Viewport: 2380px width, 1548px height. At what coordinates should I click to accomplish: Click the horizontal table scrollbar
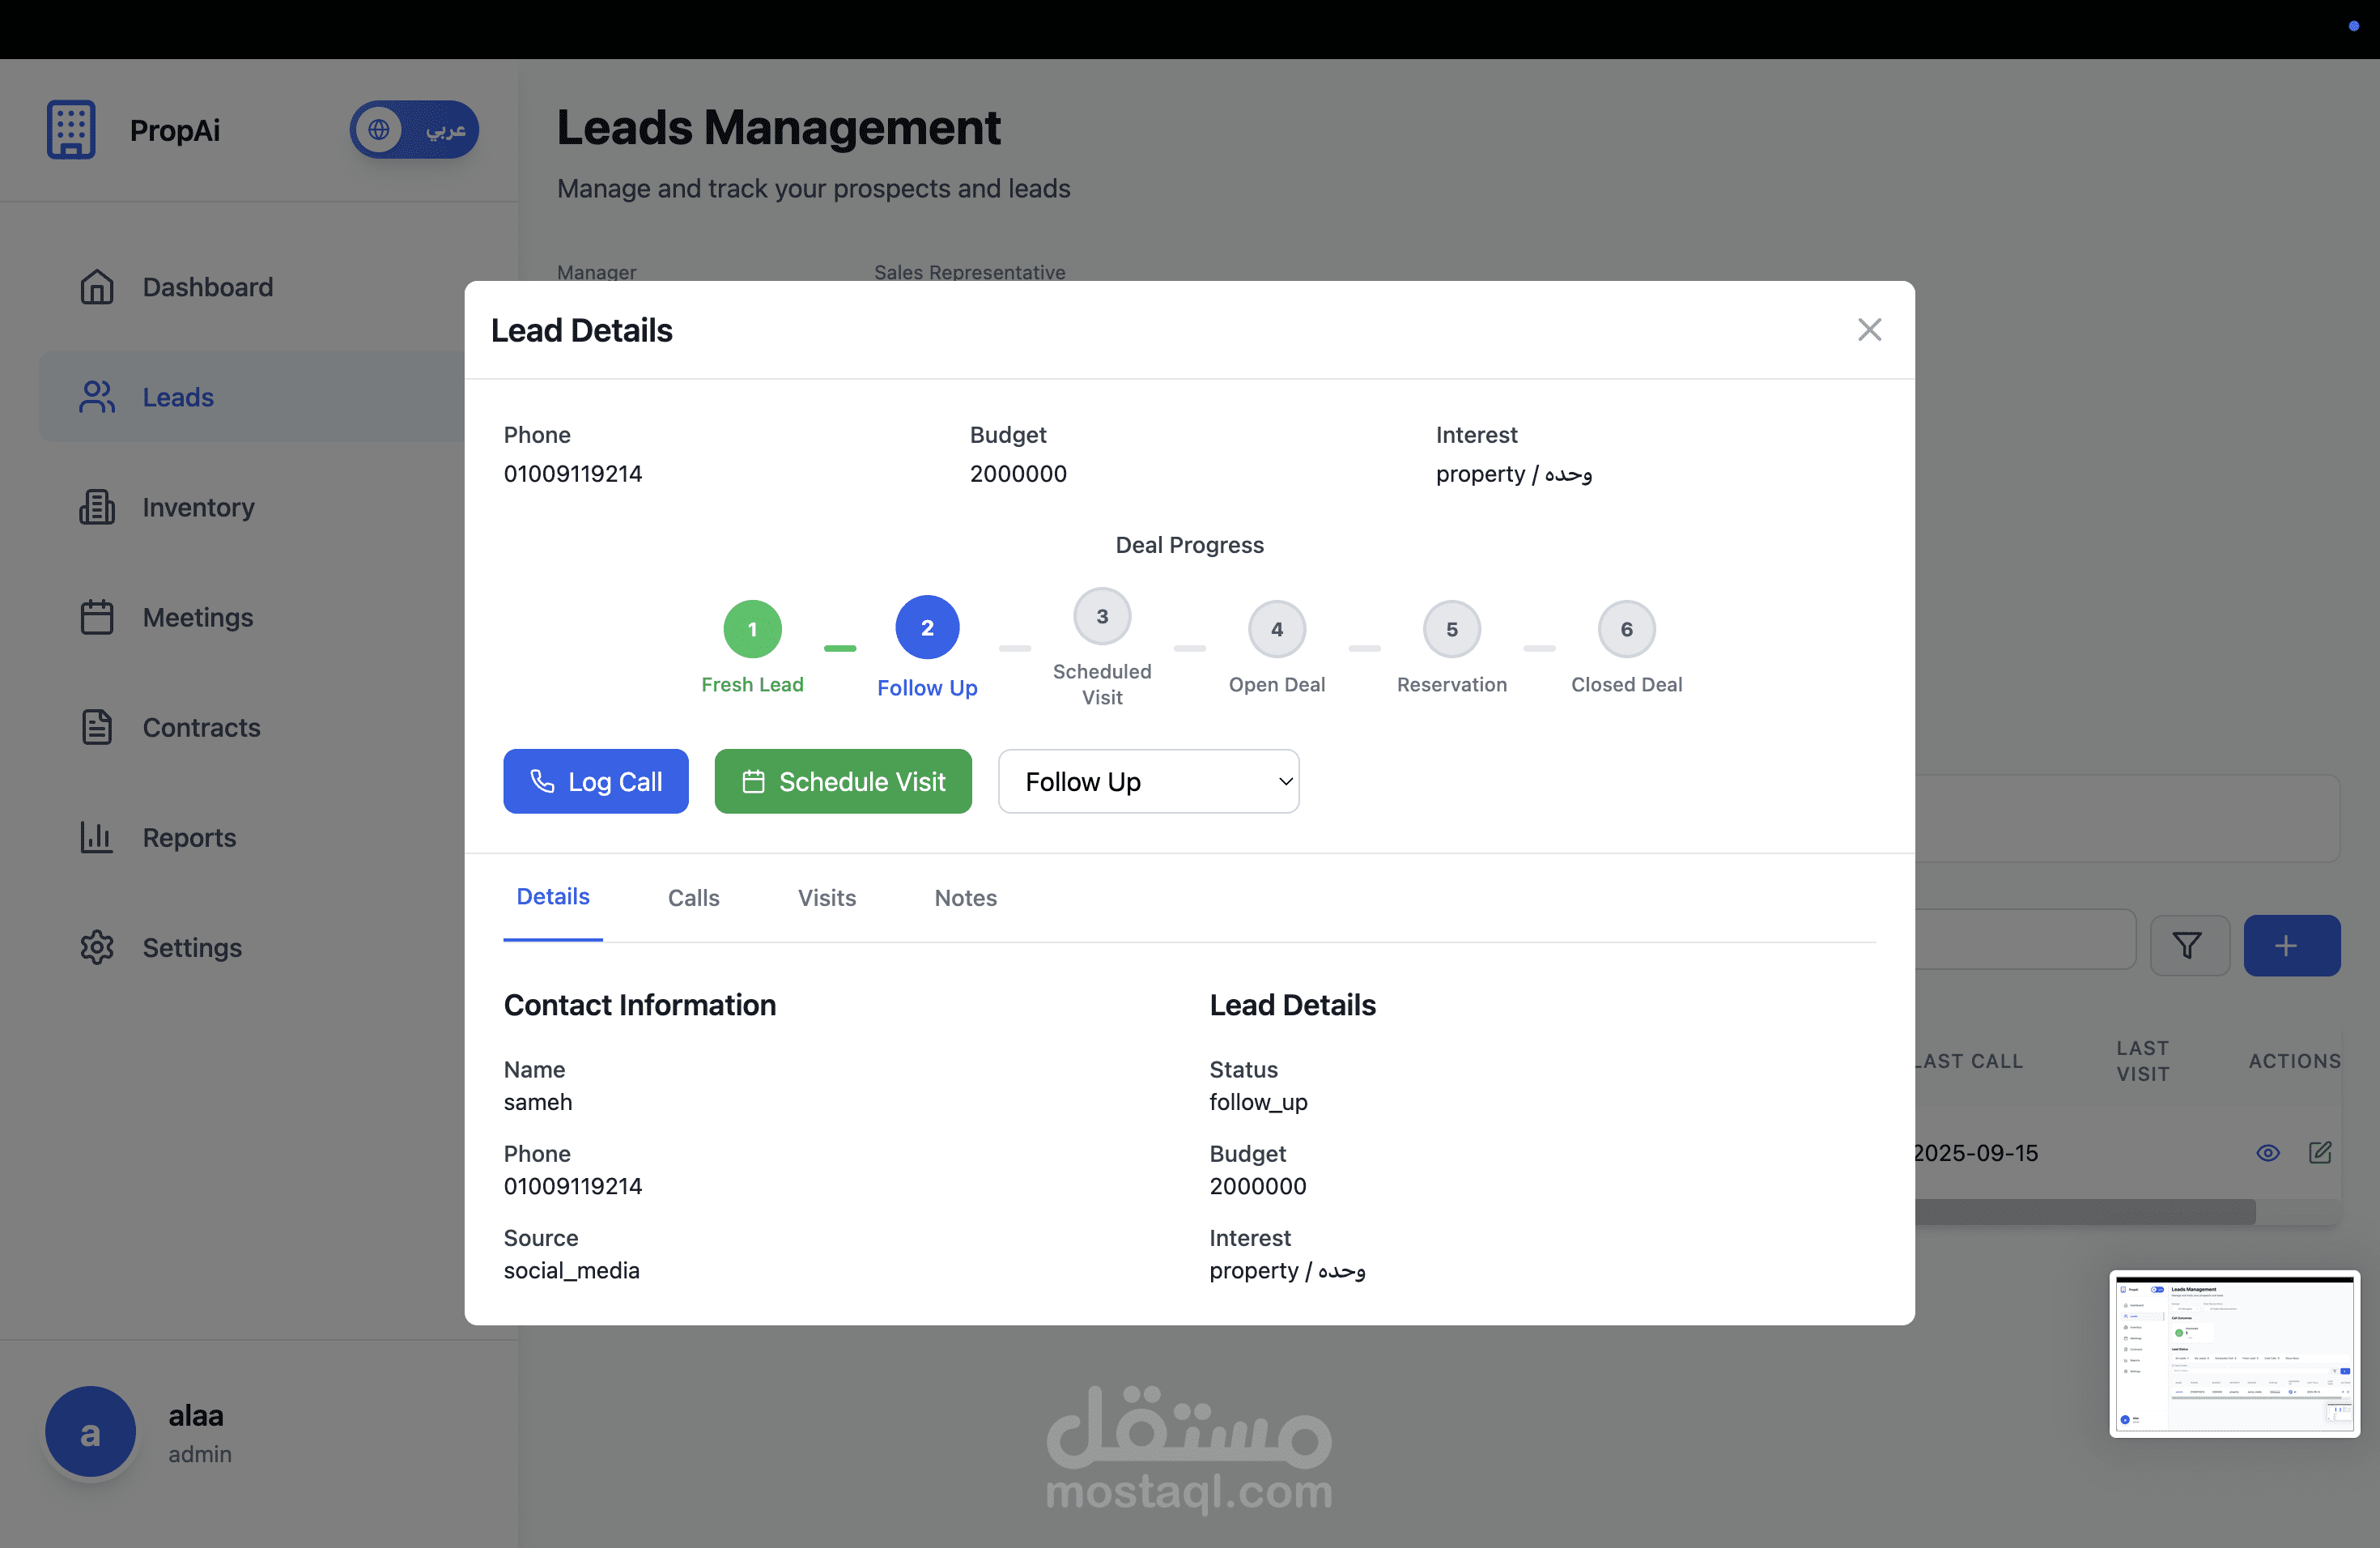pyautogui.click(x=2085, y=1212)
